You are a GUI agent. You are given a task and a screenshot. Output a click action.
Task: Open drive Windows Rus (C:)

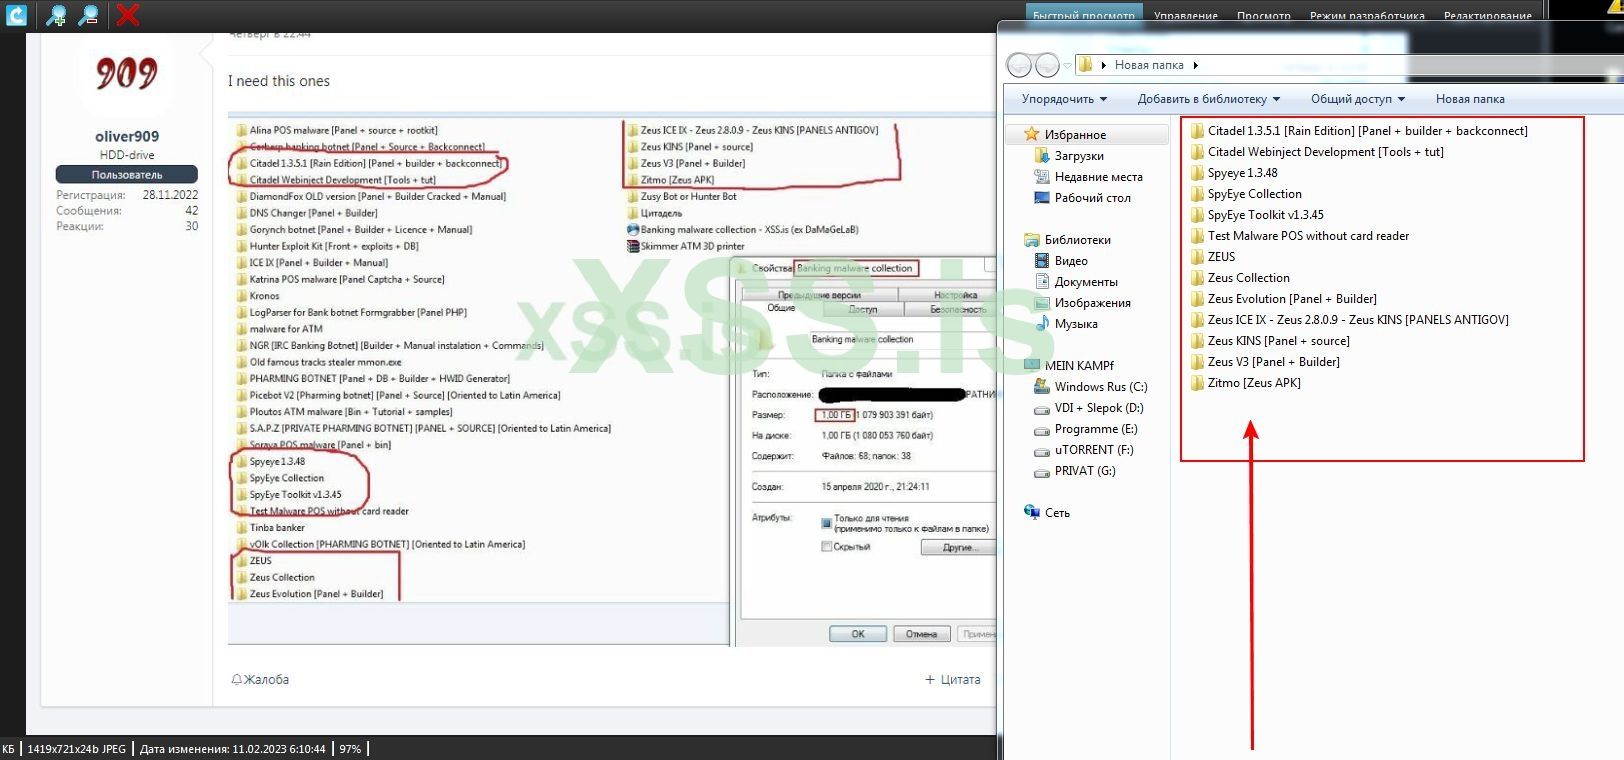coord(1090,386)
